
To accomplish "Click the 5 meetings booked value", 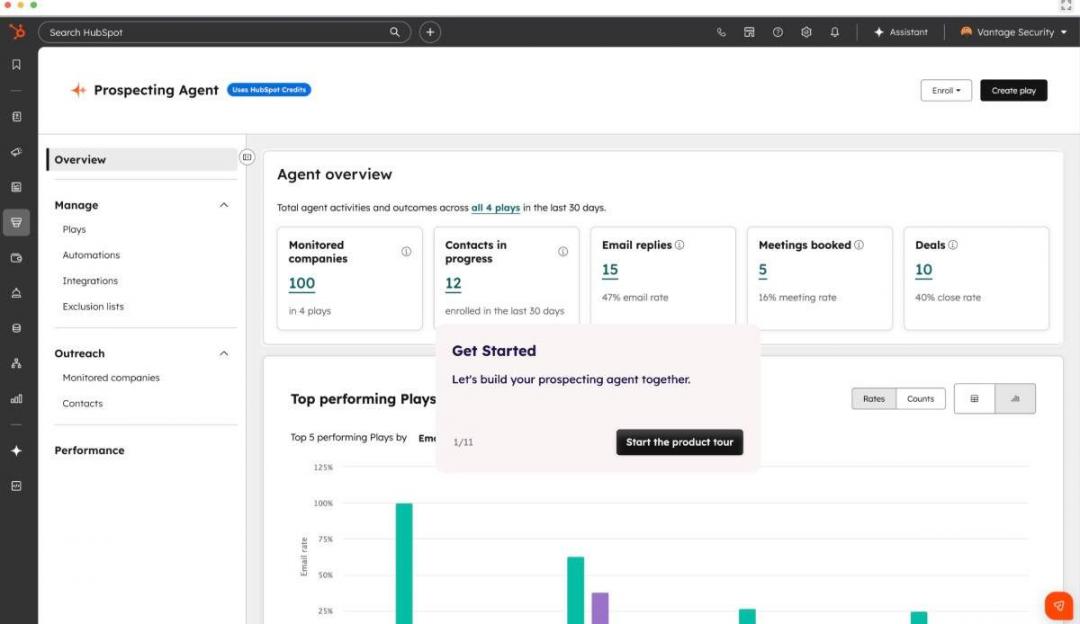I will pyautogui.click(x=762, y=269).
